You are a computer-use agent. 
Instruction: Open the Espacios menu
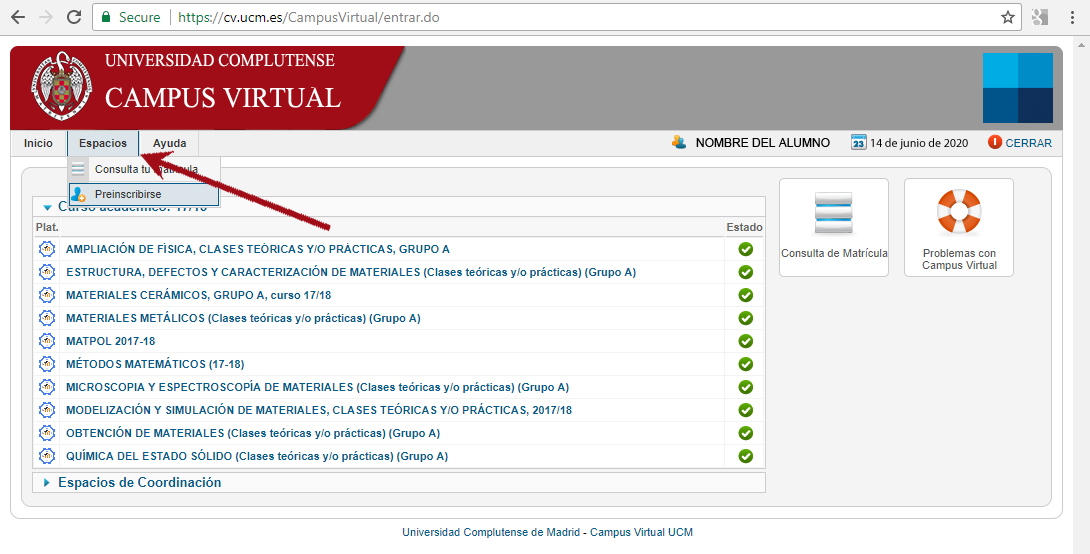[x=103, y=143]
